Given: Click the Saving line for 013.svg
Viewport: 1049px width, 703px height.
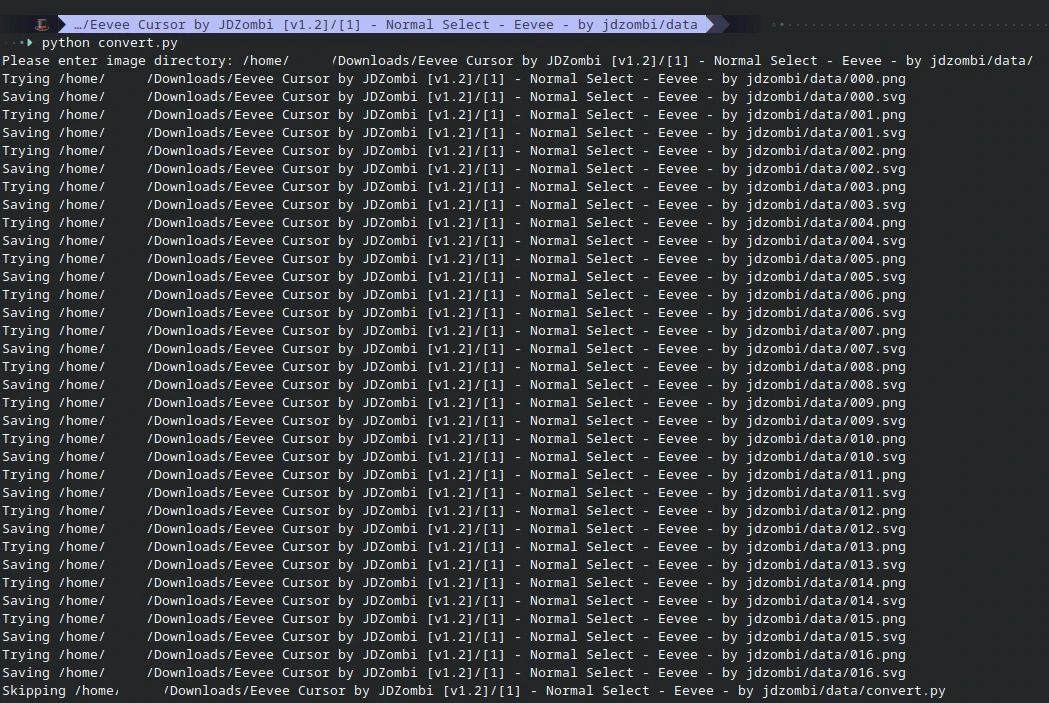Looking at the screenshot, I should (x=454, y=566).
